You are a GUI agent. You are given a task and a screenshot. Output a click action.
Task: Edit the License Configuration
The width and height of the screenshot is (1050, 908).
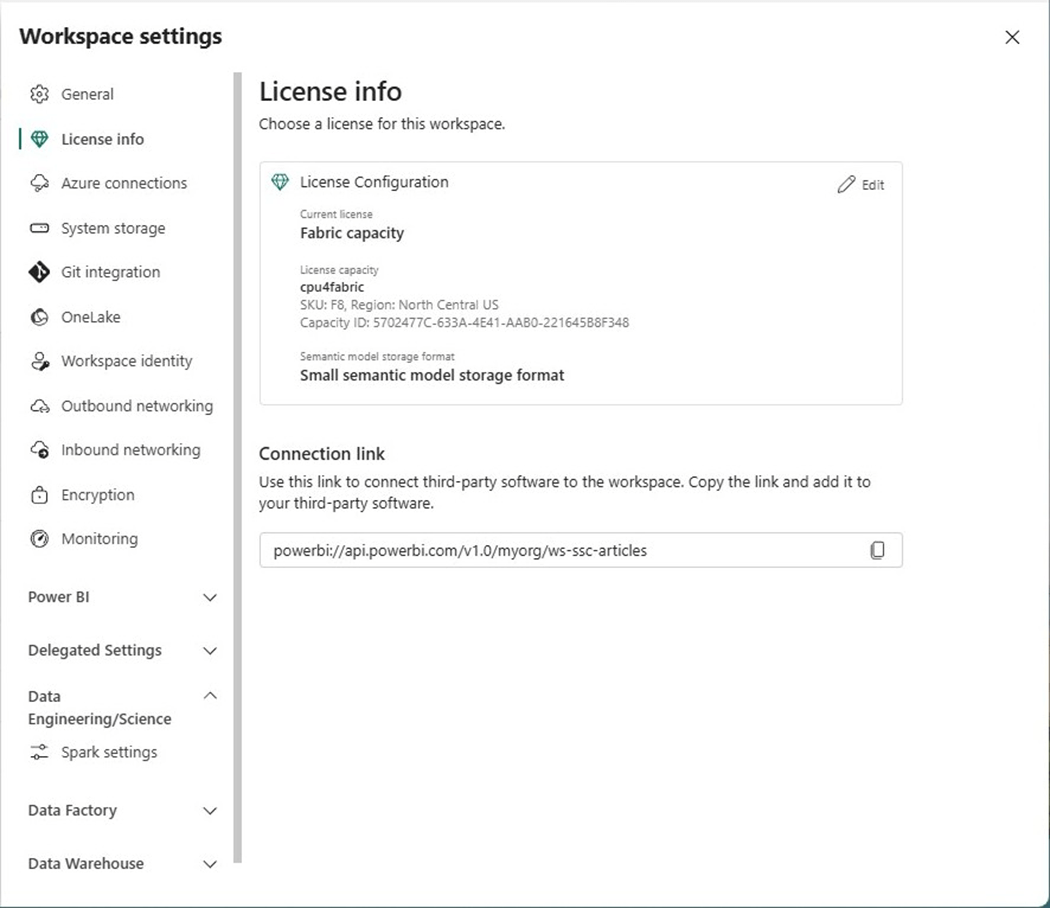(x=861, y=184)
